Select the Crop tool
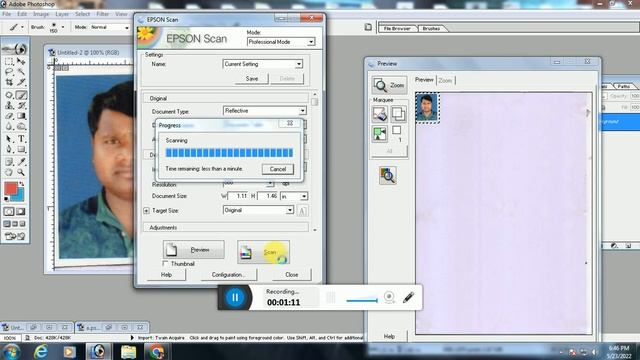Viewport: 640px width, 360px height. (9, 82)
